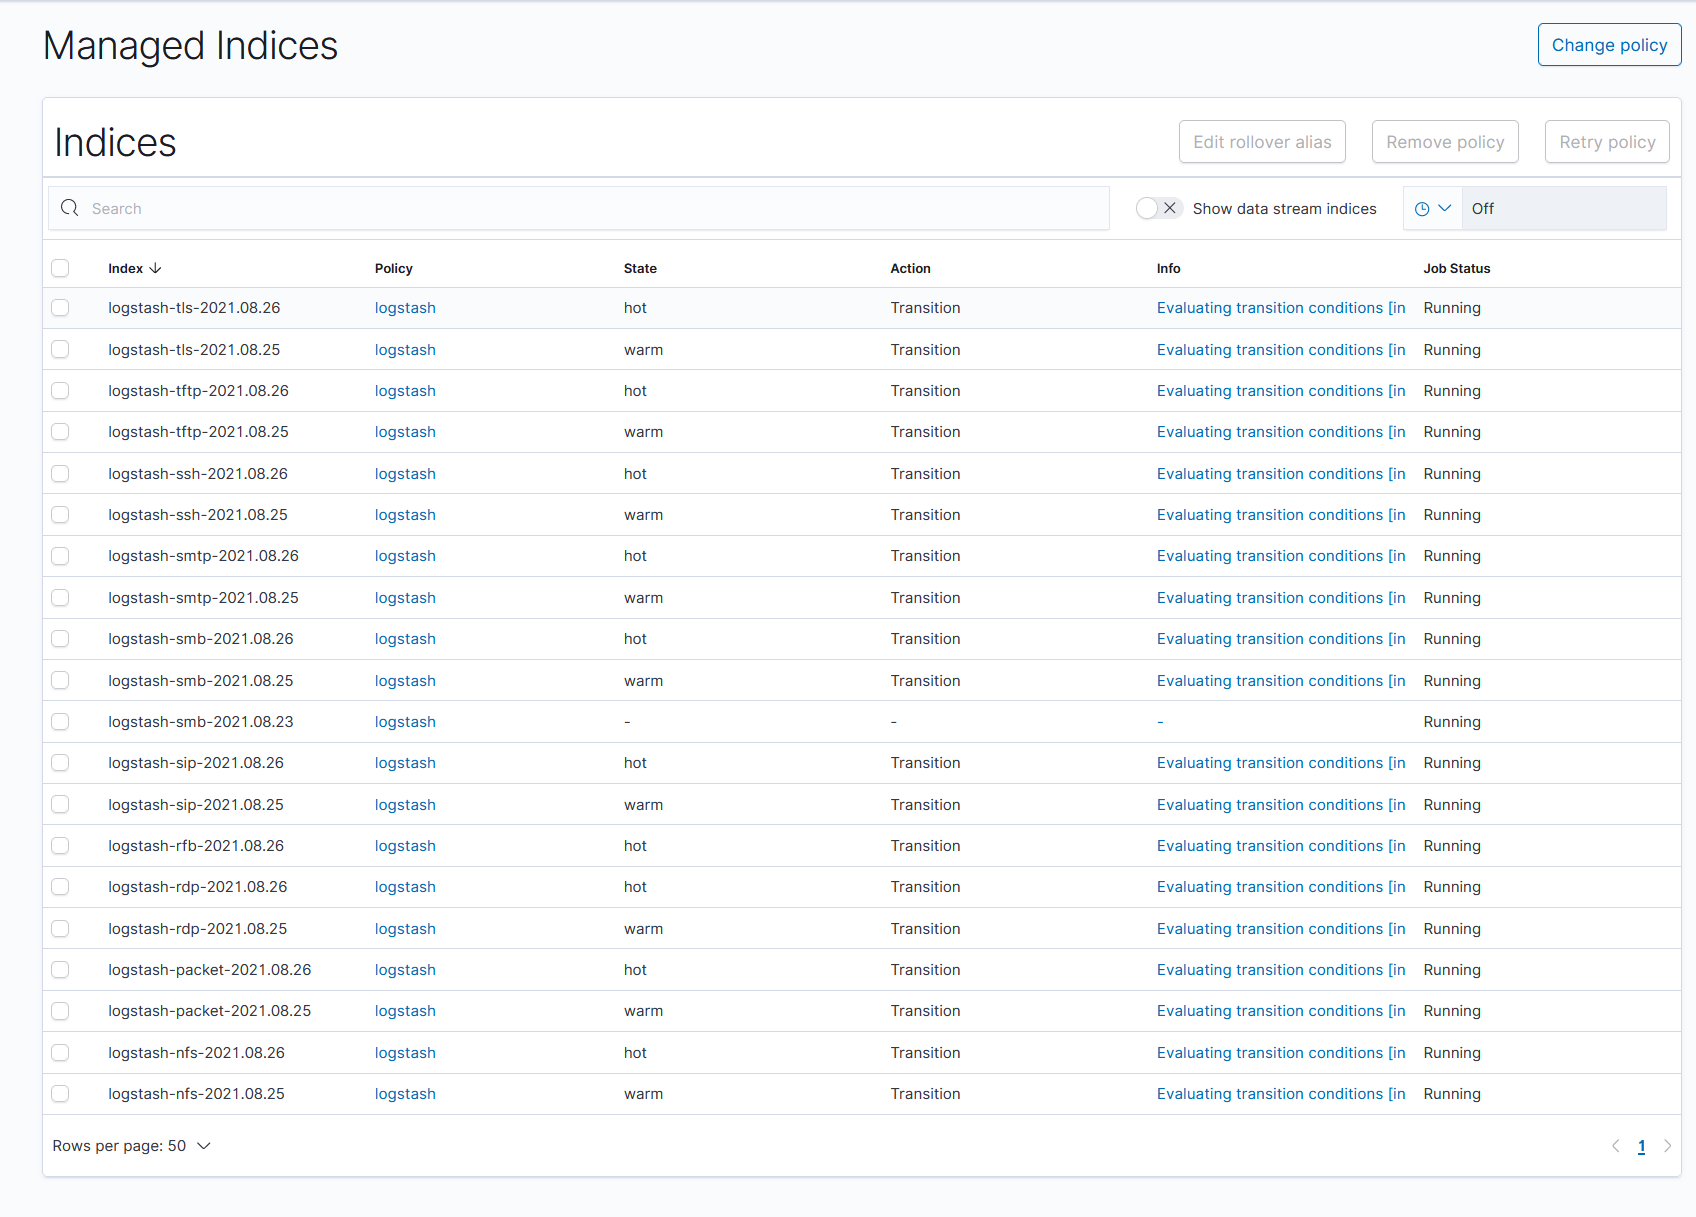Click Running status of logstash-sip-2021.08.26
The width and height of the screenshot is (1696, 1217).
click(1452, 763)
